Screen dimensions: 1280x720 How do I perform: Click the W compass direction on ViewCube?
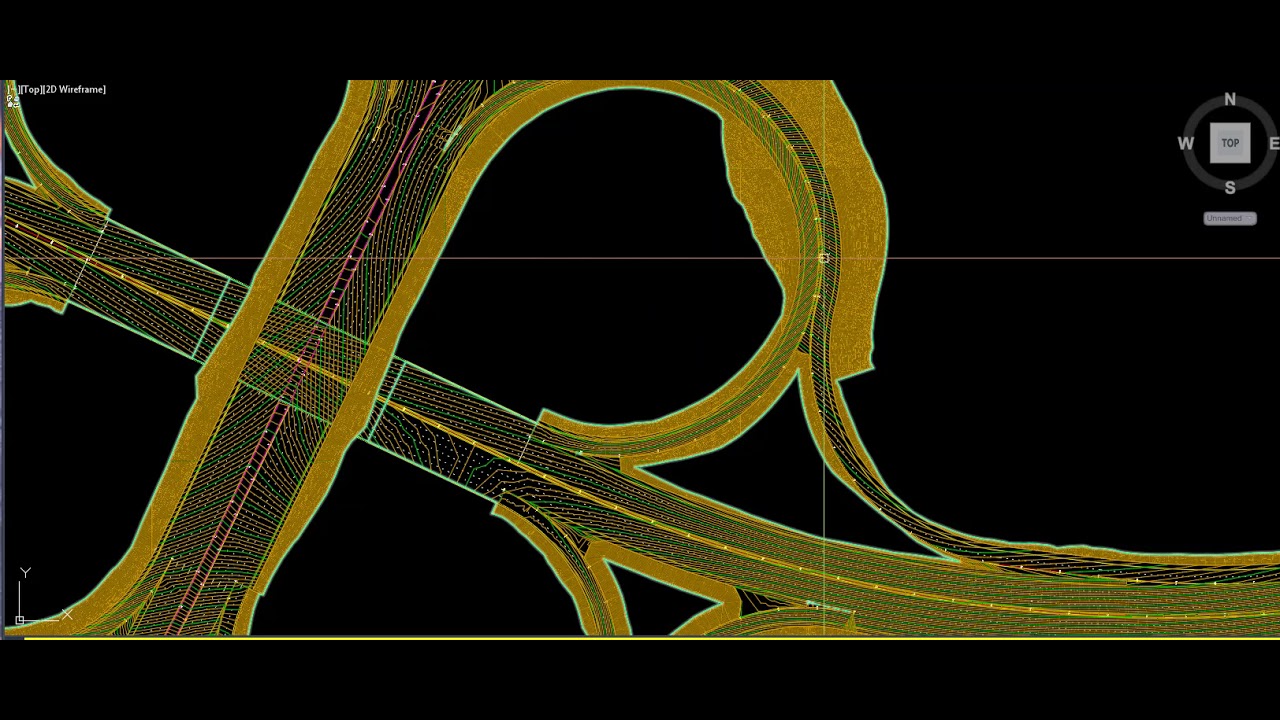click(1186, 144)
